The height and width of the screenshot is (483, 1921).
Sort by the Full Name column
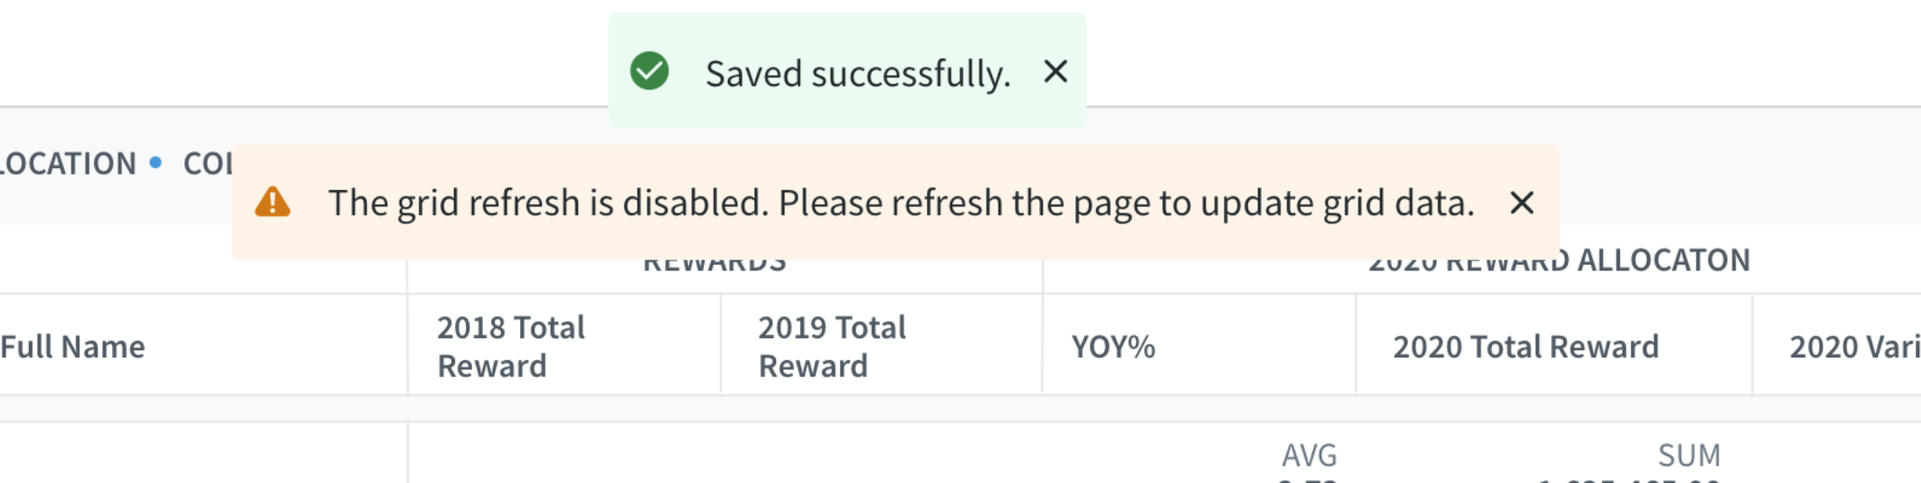[73, 347]
